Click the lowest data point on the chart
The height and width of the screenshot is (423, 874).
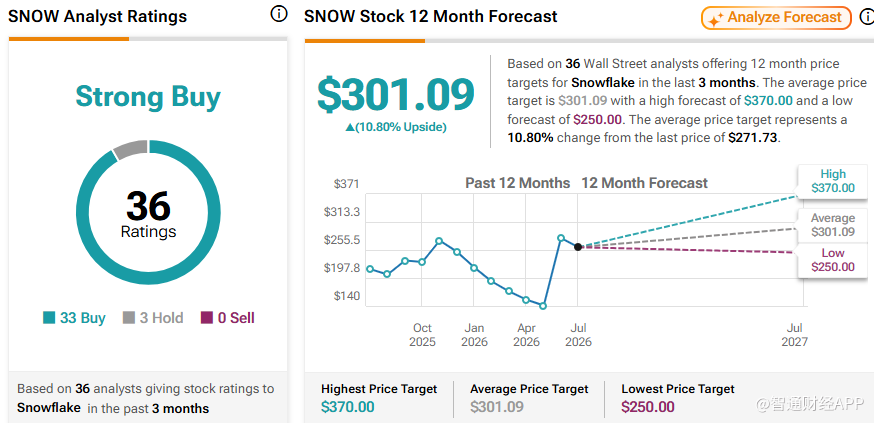tap(543, 306)
